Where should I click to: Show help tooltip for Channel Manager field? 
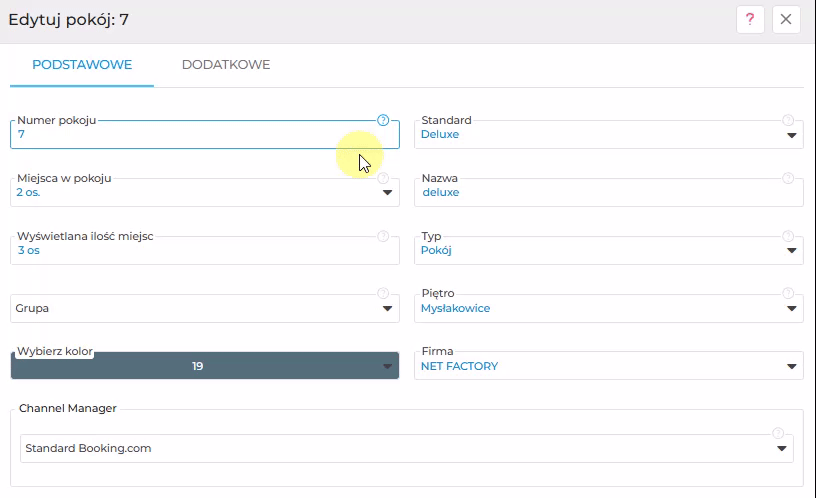(777, 433)
